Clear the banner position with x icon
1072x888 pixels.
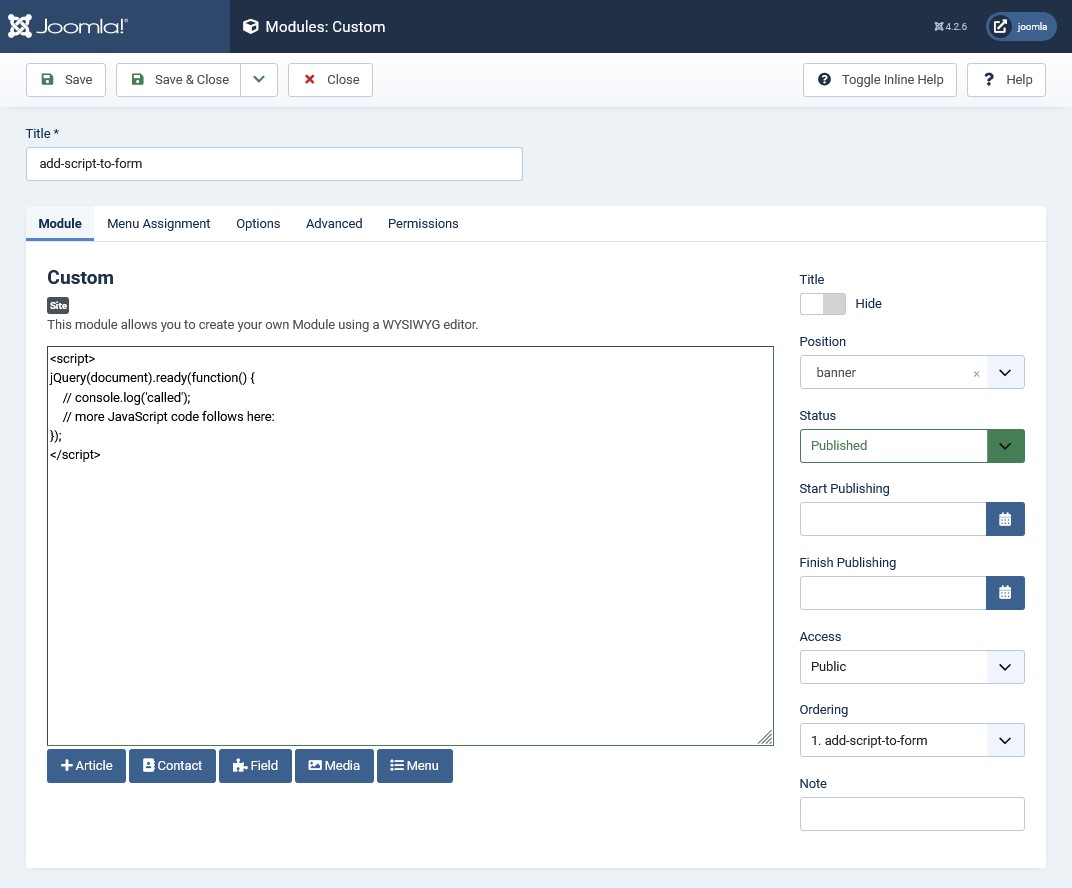[976, 373]
